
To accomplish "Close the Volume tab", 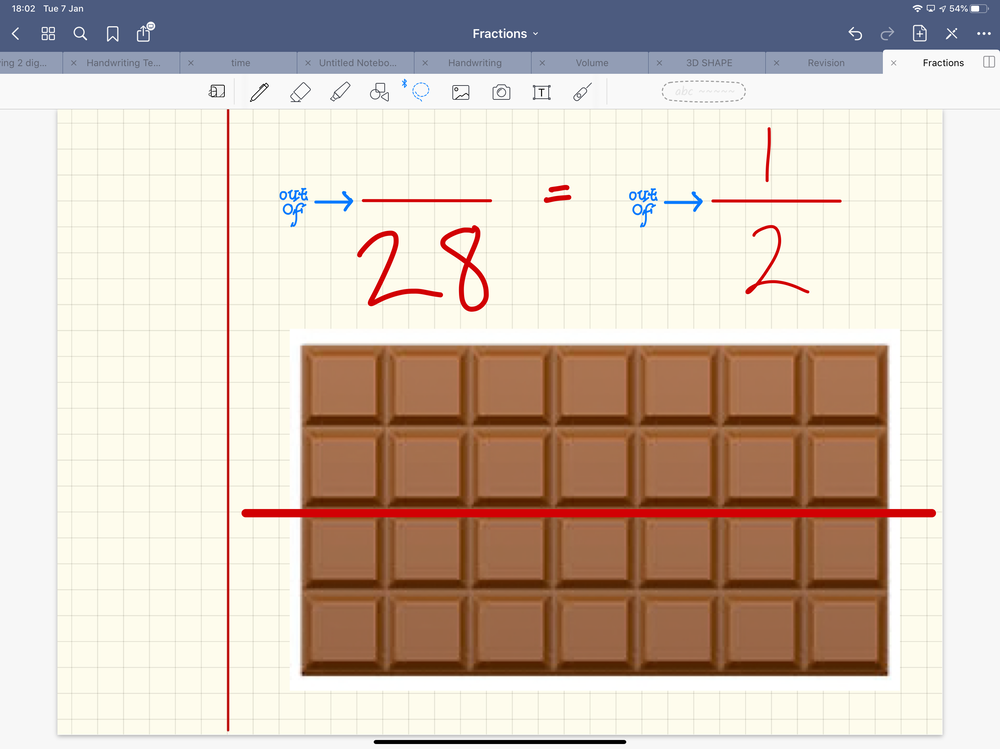I will [x=542, y=63].
